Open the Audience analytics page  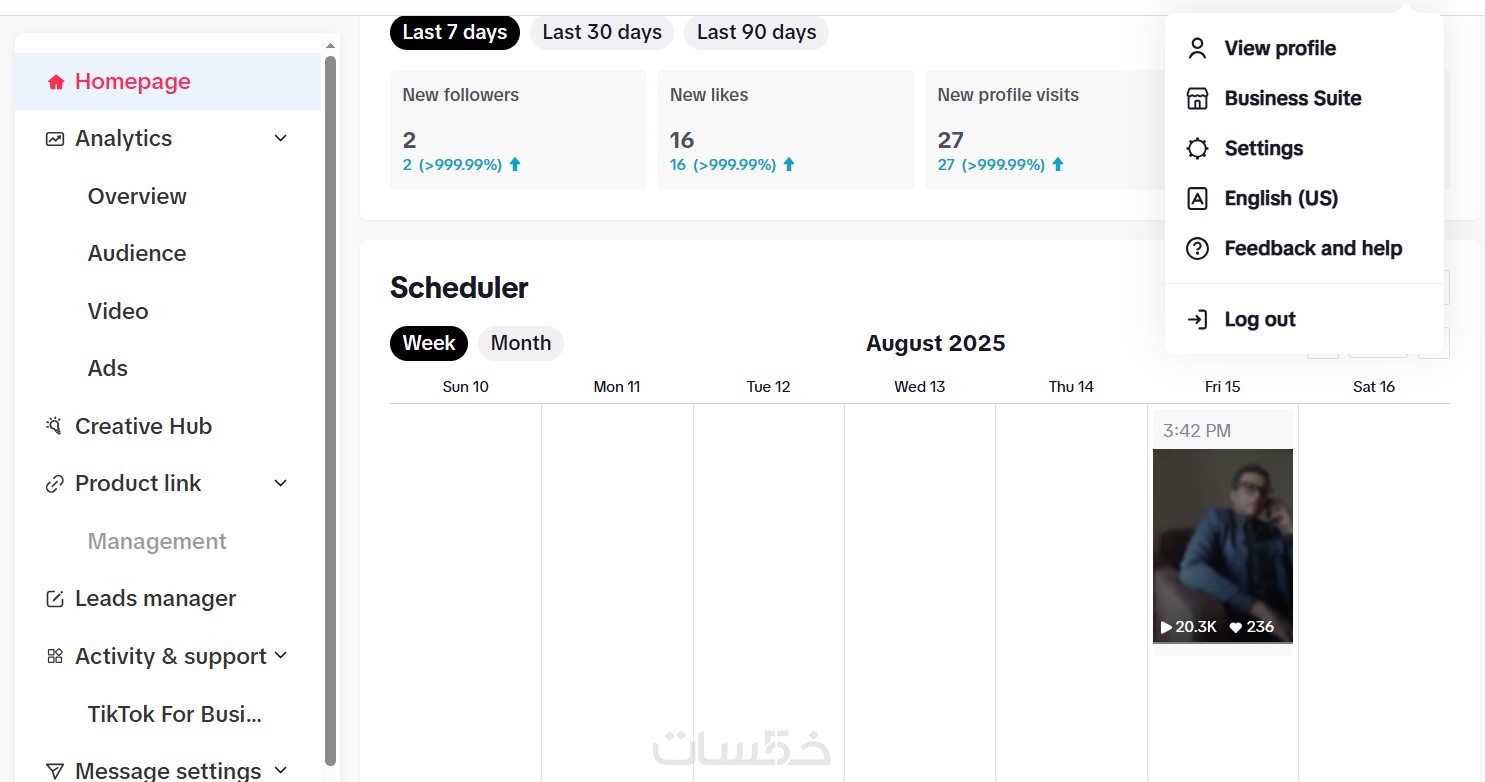point(137,254)
